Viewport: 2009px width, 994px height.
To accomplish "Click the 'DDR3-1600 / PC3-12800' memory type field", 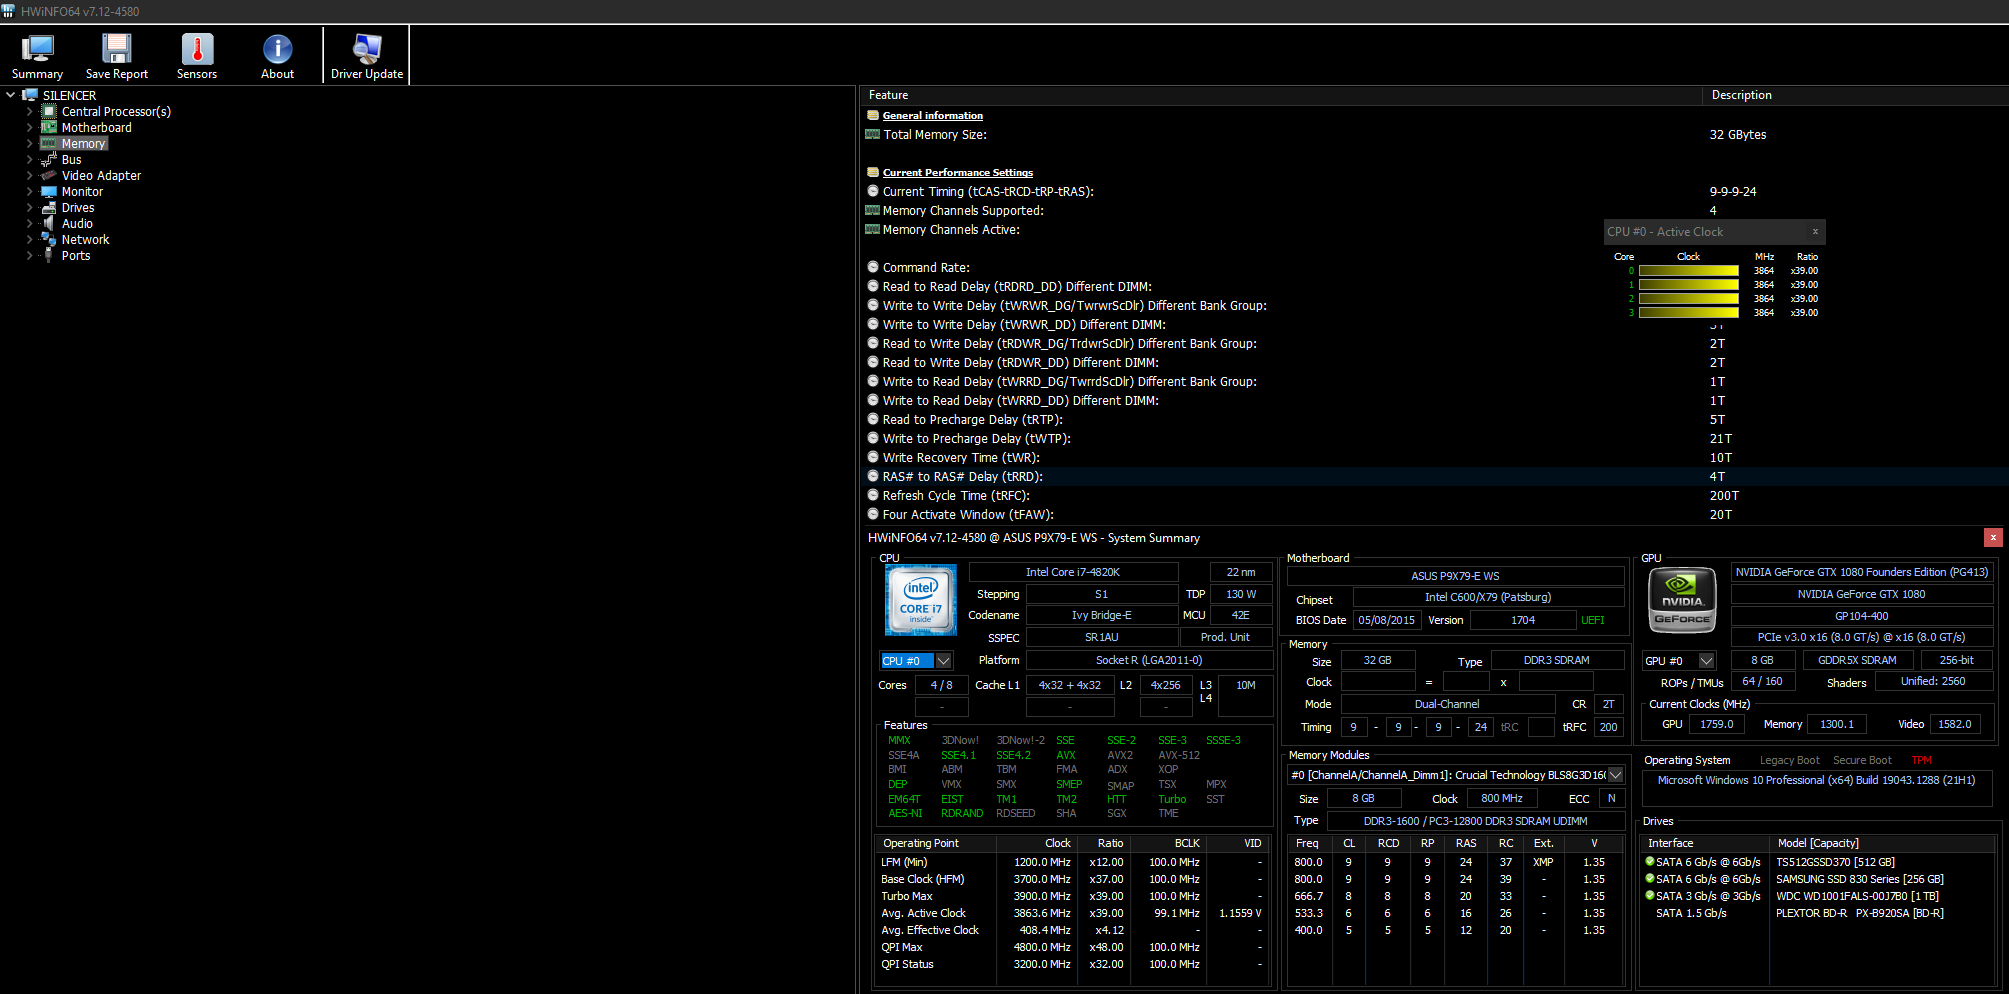I will pyautogui.click(x=1475, y=821).
